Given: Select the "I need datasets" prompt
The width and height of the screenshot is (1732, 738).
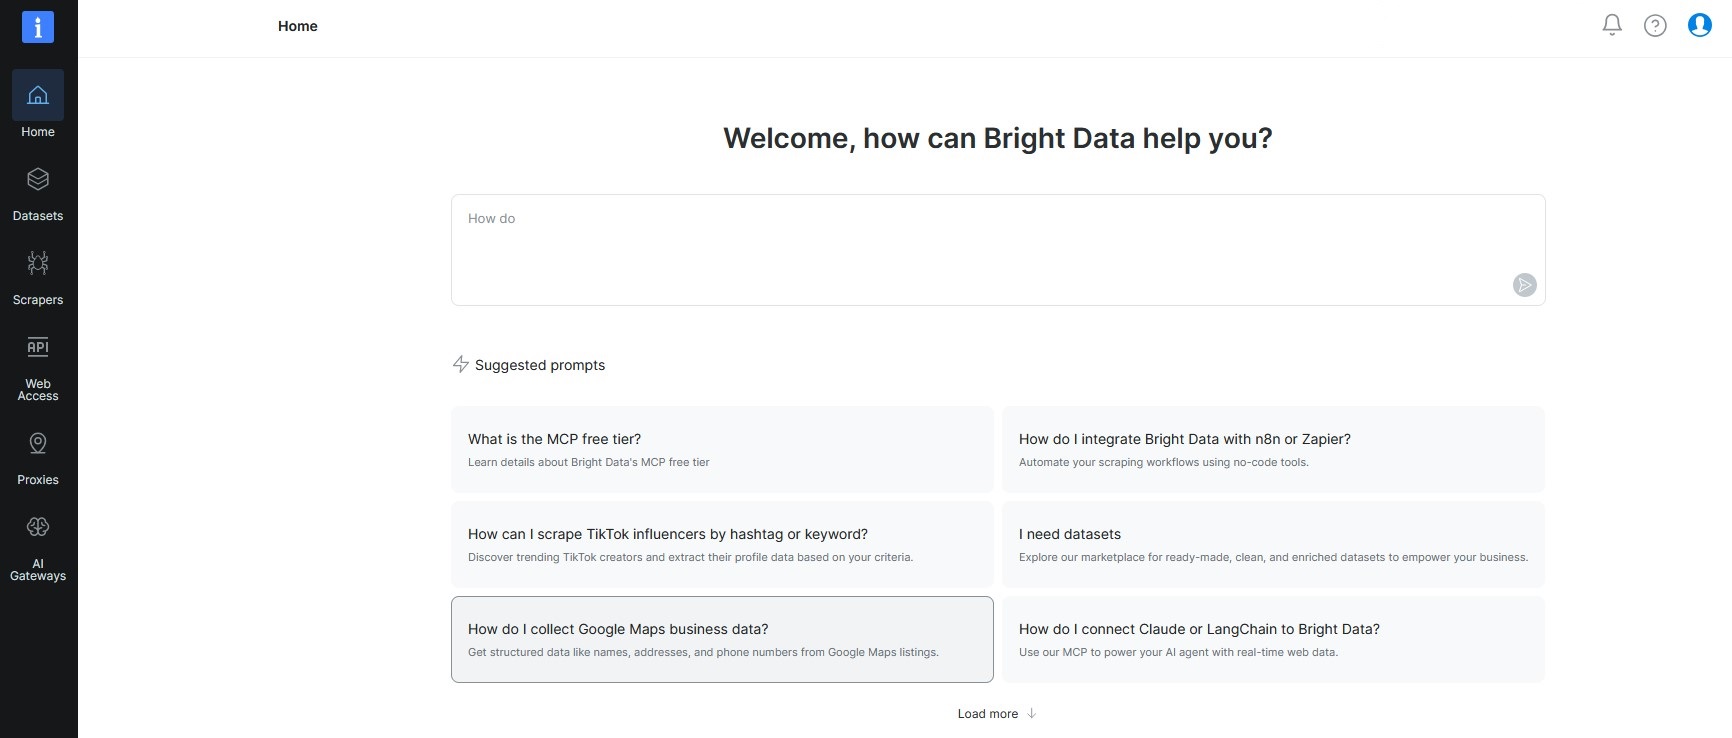Looking at the screenshot, I should pyautogui.click(x=1273, y=544).
